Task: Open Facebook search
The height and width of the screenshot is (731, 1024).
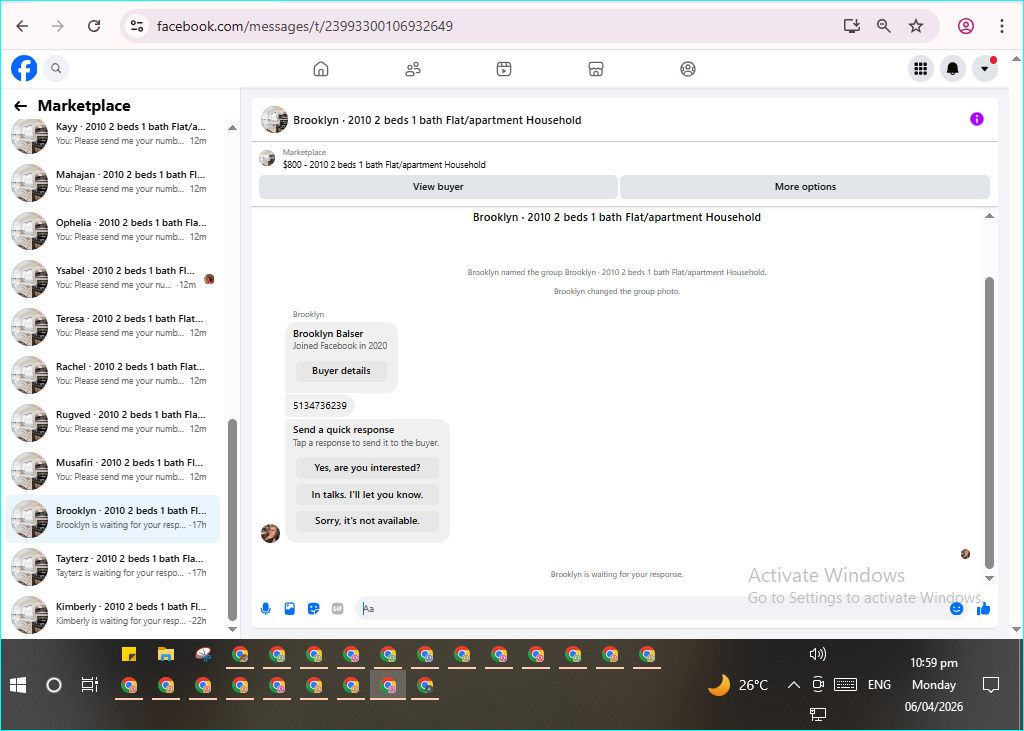Action: 56,68
